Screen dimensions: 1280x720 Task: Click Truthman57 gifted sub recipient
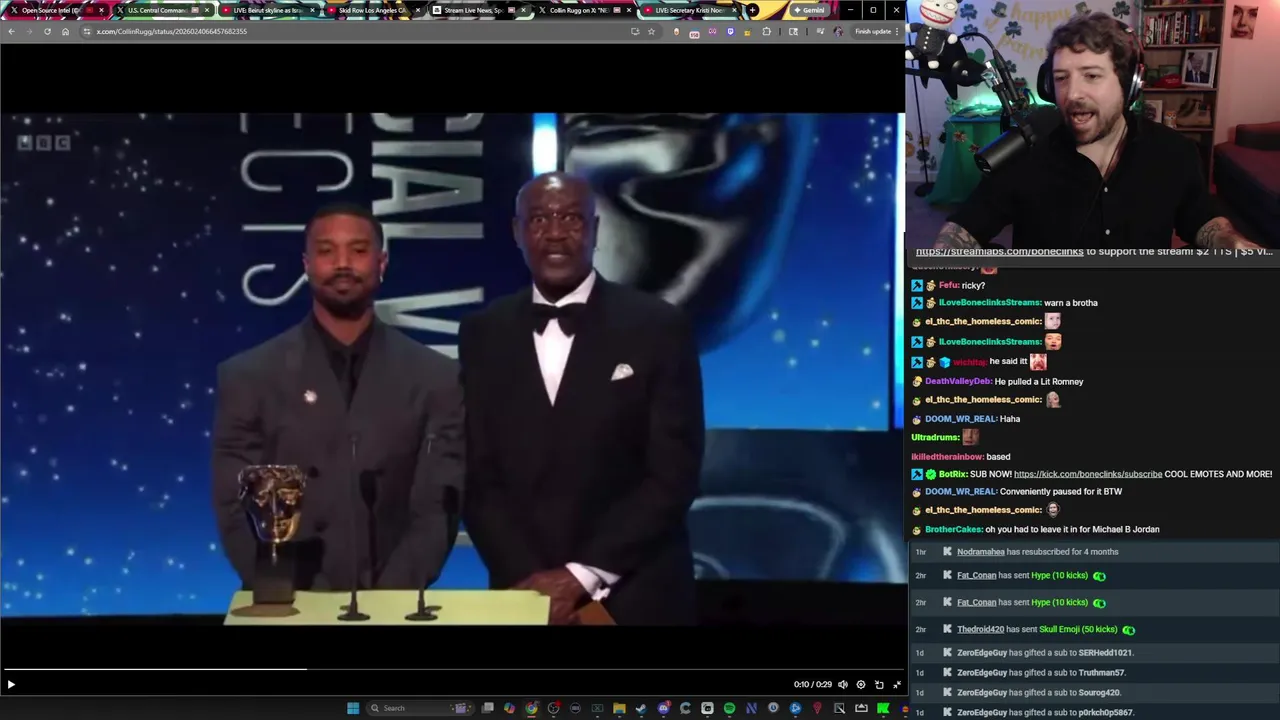coord(1101,673)
